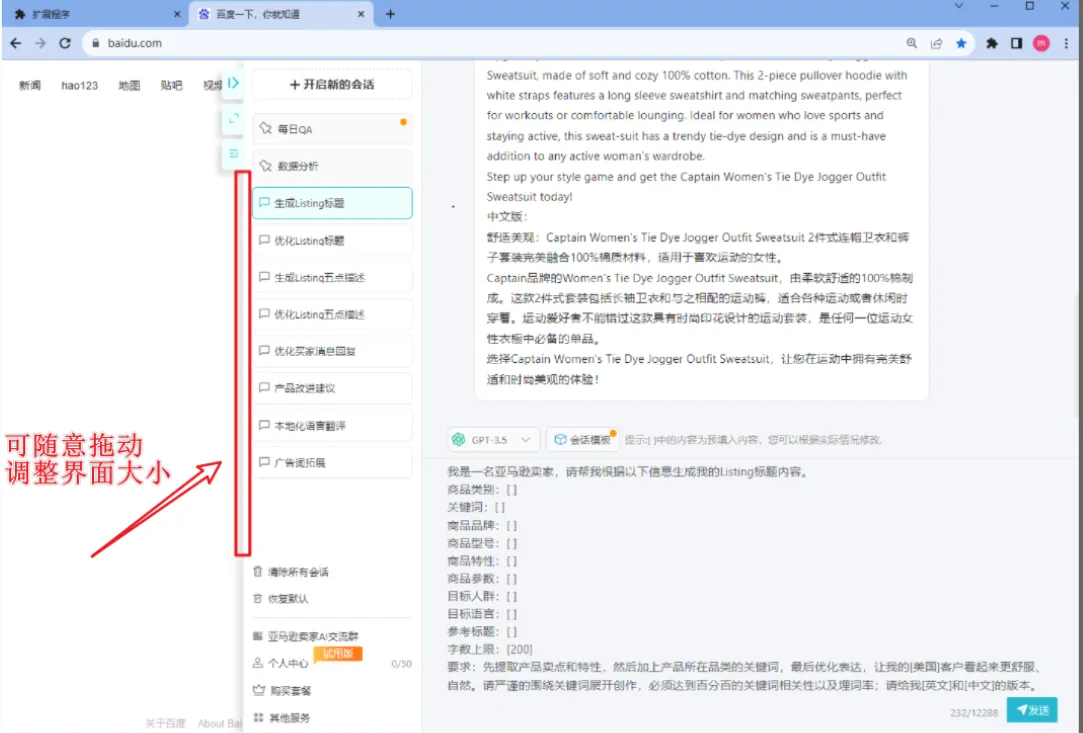Viewport: 1083px width, 733px height.
Task: Open 其他服务 other services
Action: (x=282, y=718)
